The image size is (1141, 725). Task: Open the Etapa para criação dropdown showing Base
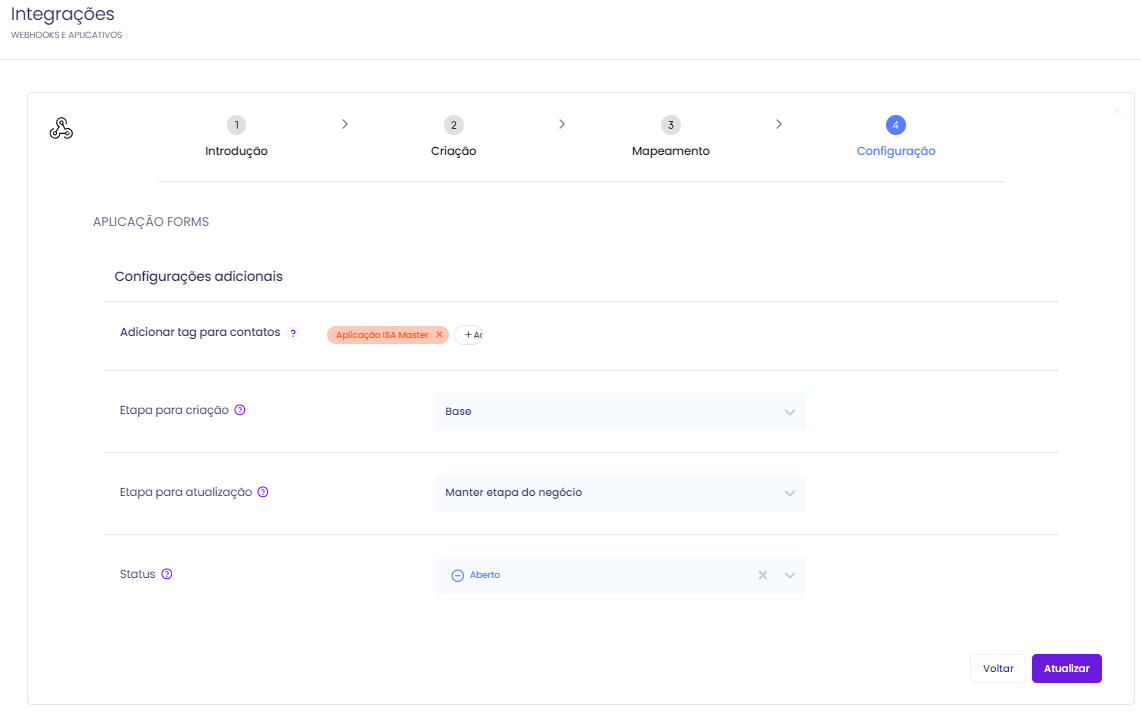click(x=620, y=411)
